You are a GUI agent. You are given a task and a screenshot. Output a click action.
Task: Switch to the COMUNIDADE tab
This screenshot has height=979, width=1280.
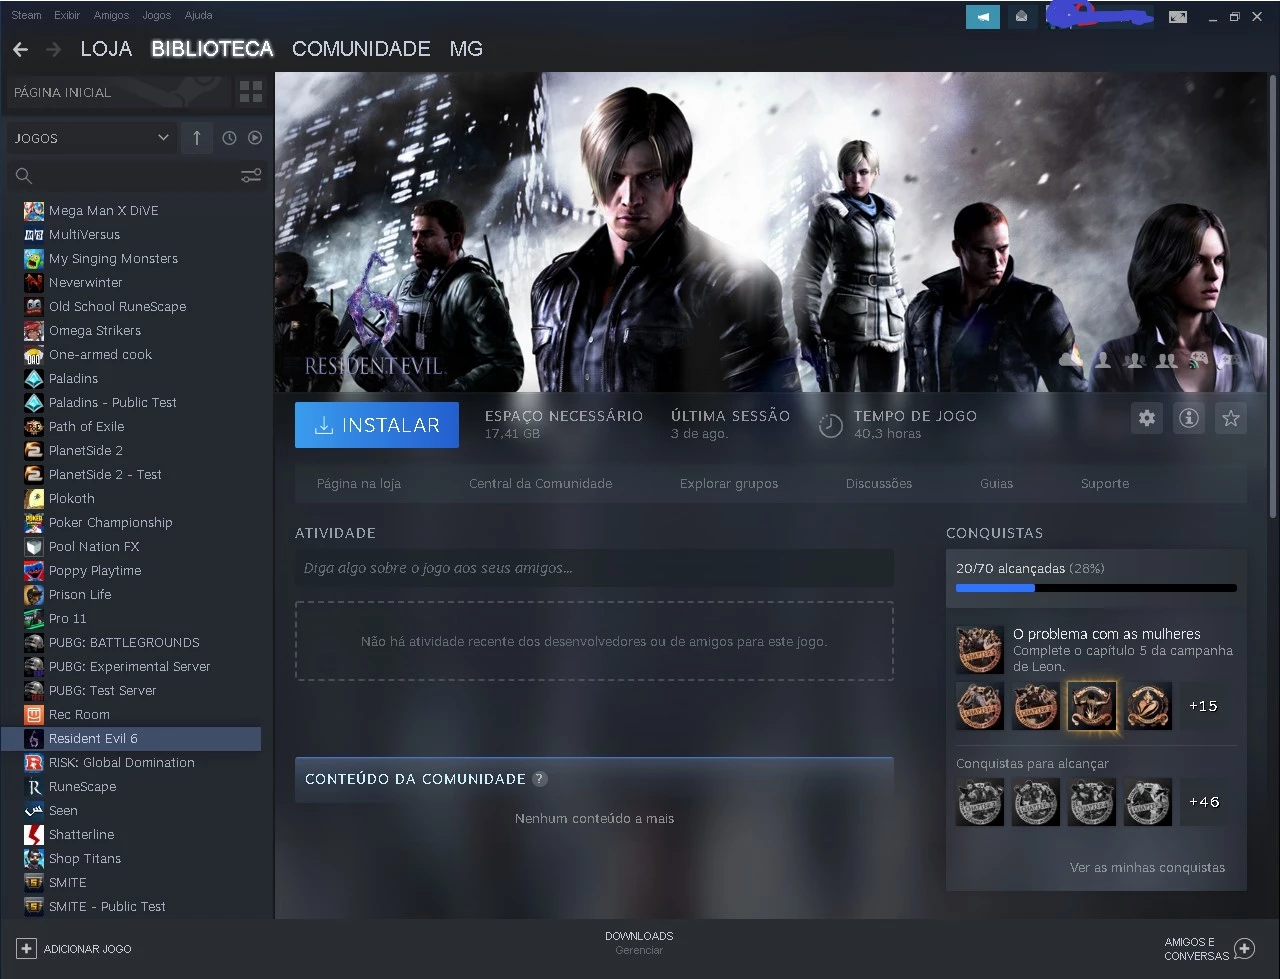coord(361,49)
